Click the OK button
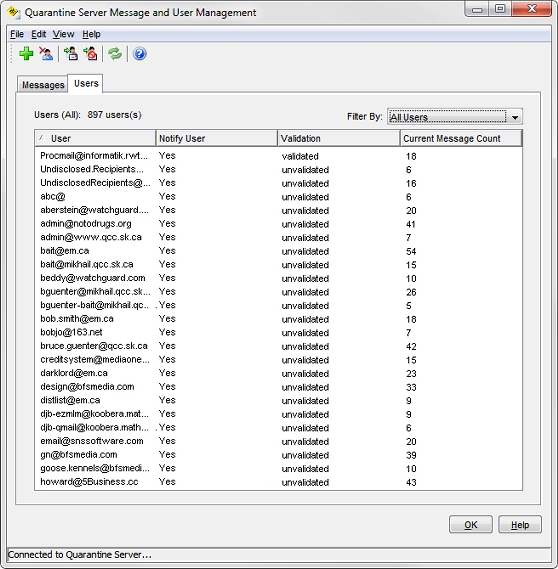 click(x=471, y=524)
